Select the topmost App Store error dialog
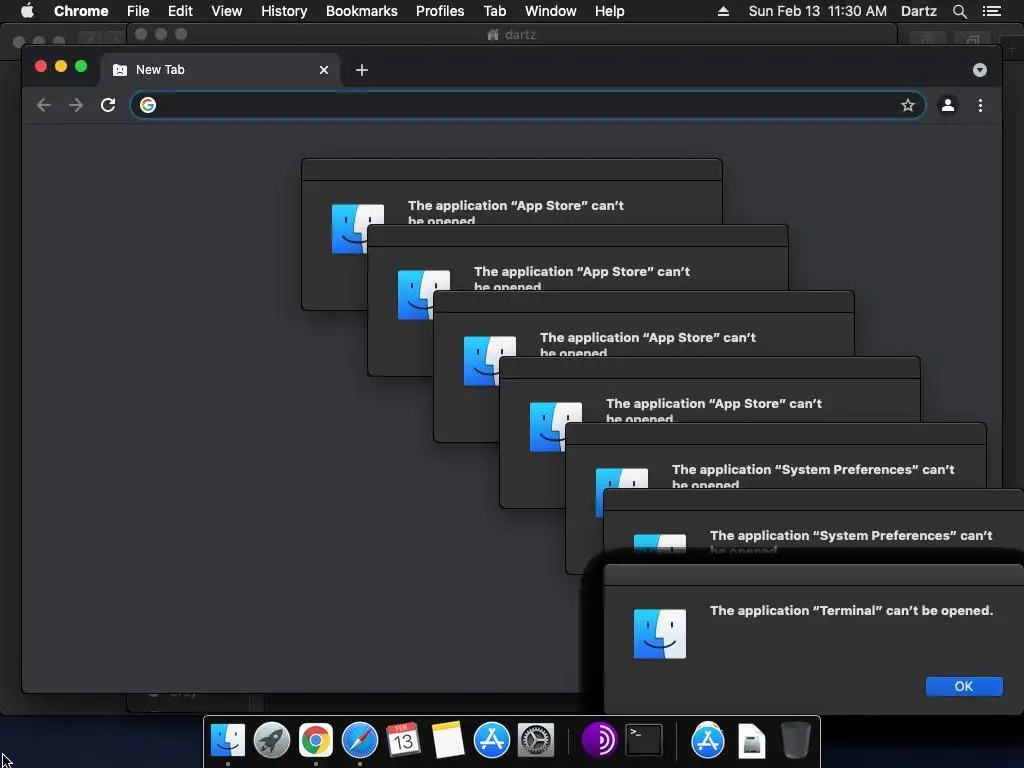 point(511,170)
